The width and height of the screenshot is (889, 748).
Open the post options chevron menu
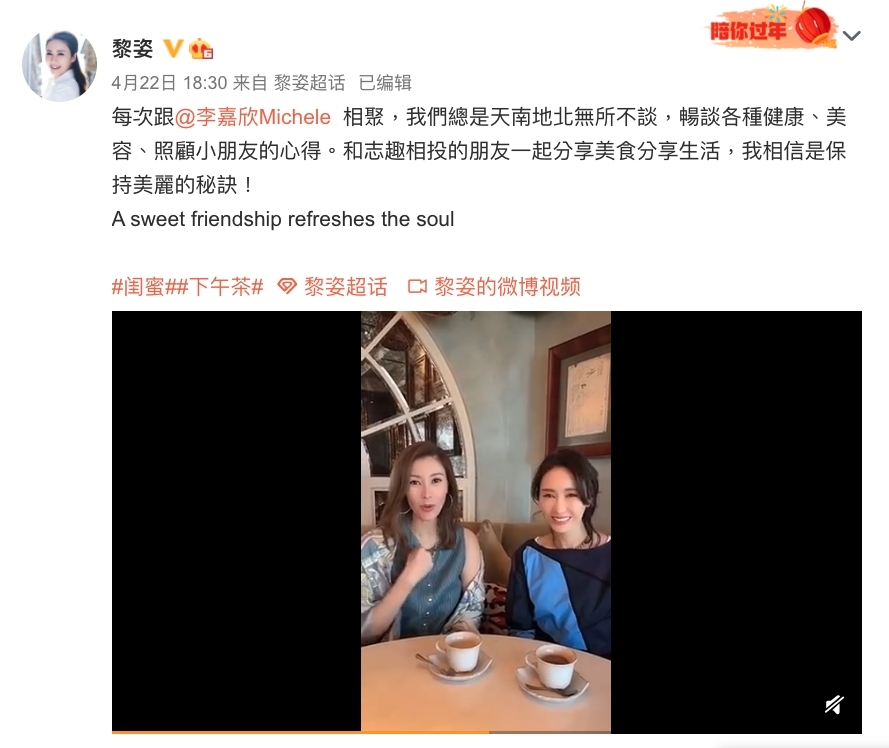(852, 36)
